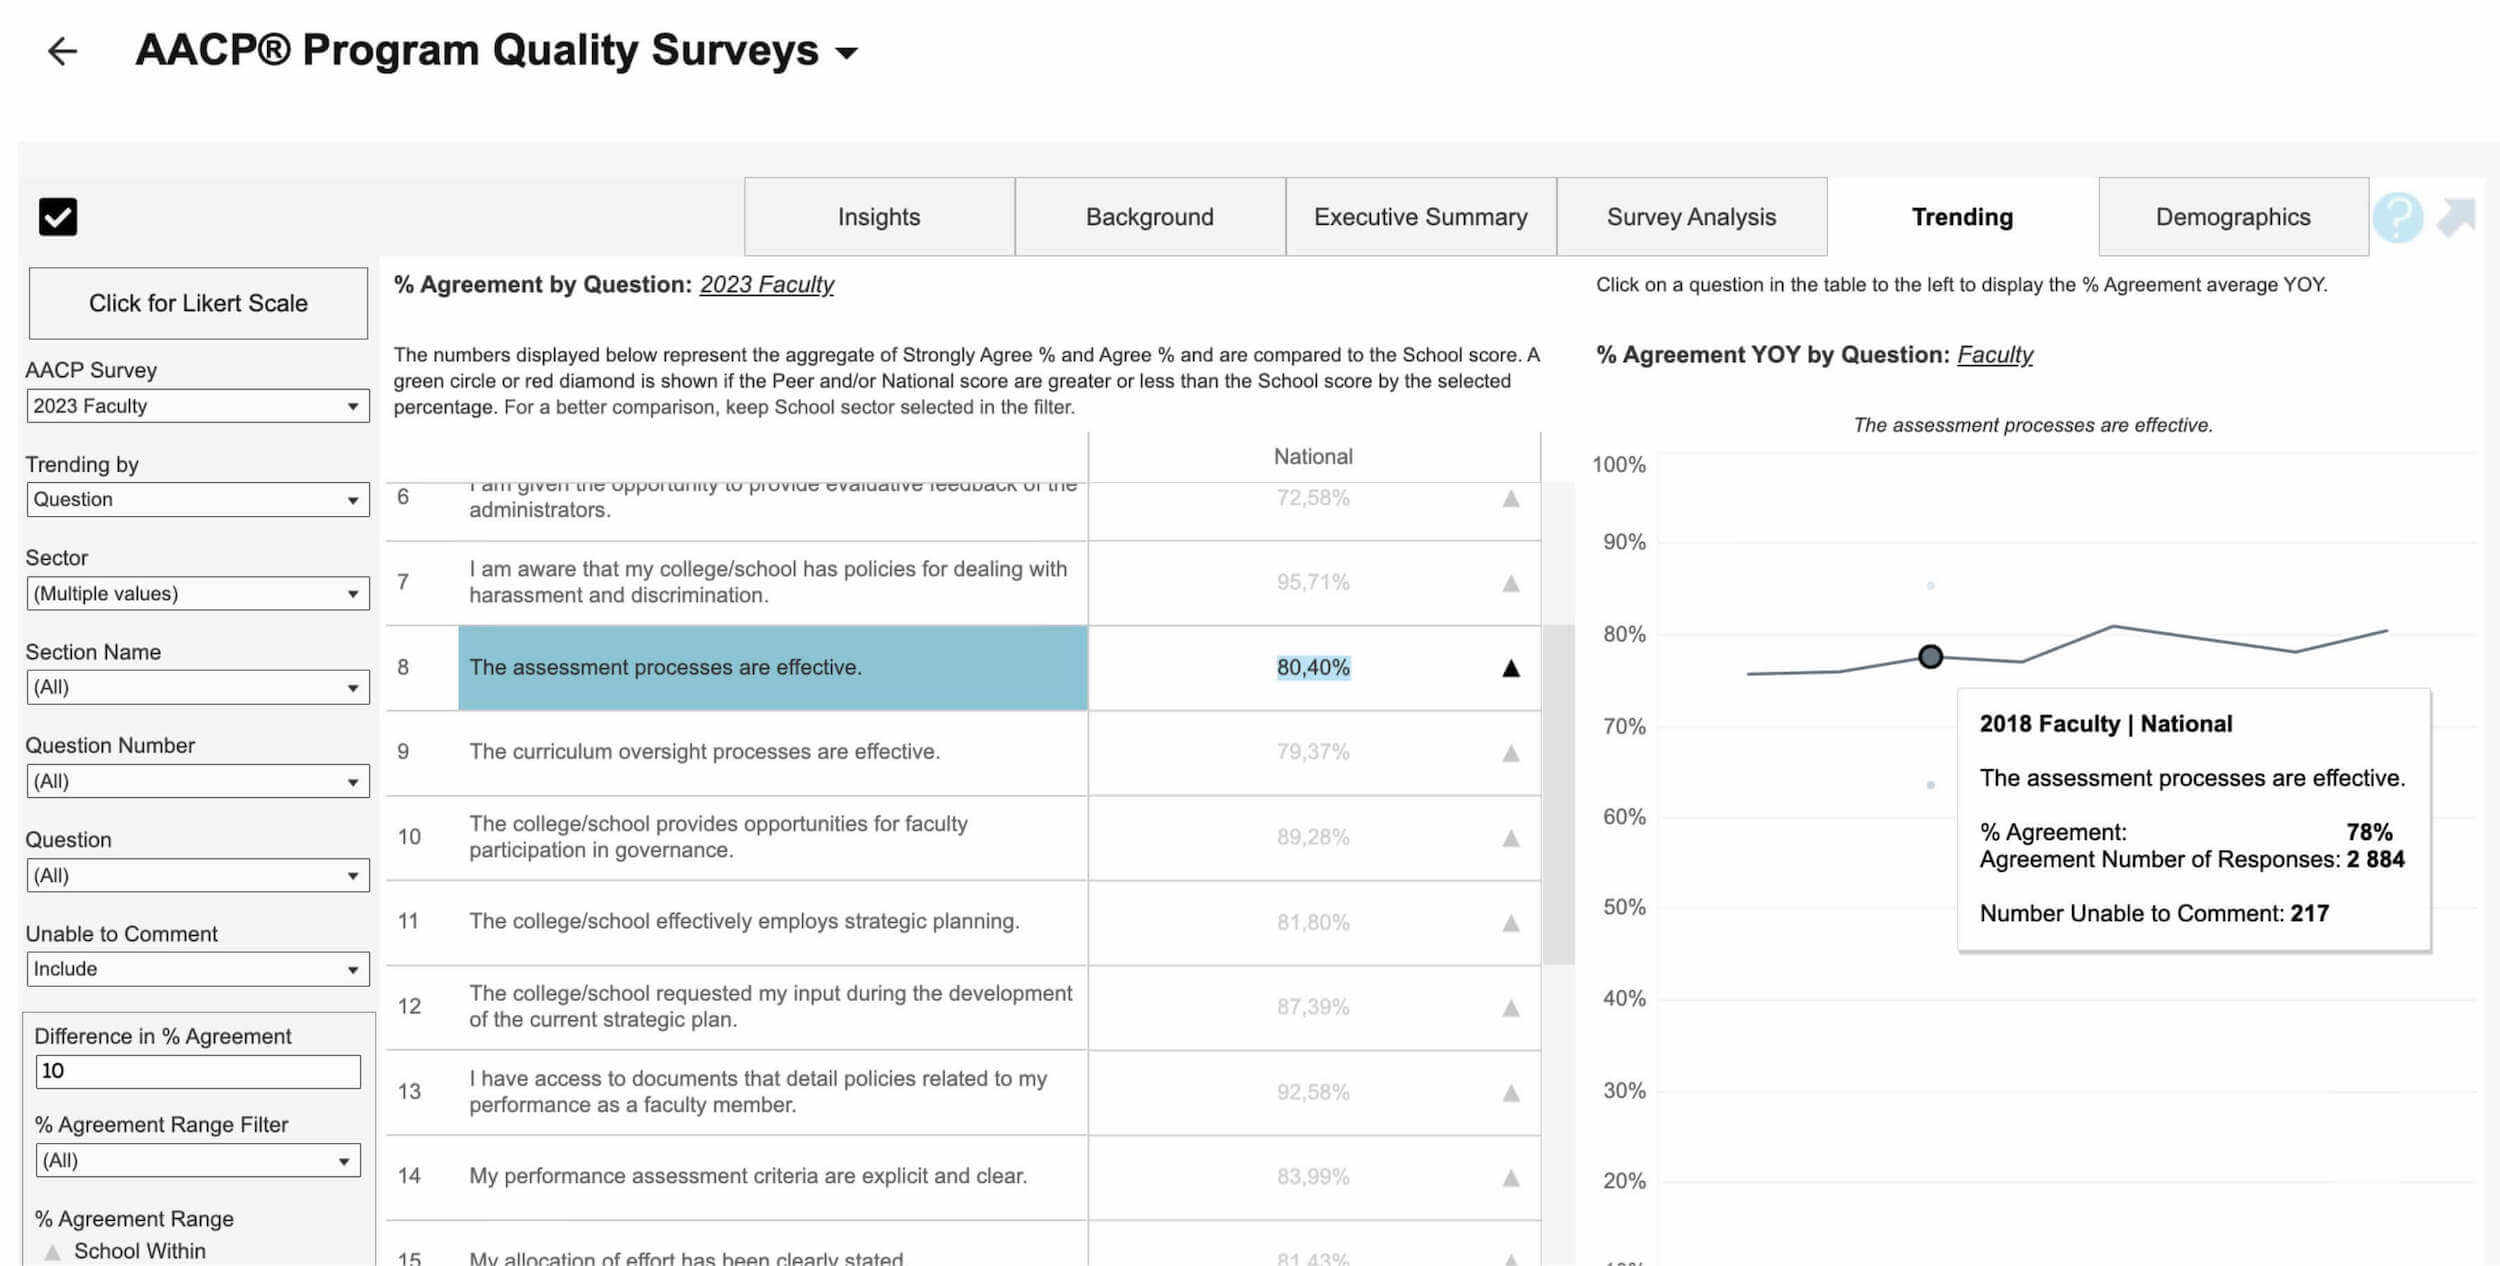Click the triangle marker in row 9
Image resolution: width=2500 pixels, height=1266 pixels.
pyautogui.click(x=1510, y=753)
